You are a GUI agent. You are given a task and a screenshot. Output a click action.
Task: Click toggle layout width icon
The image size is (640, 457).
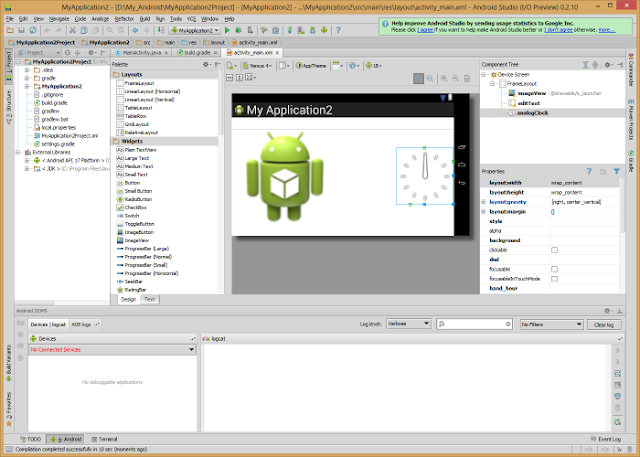click(x=229, y=78)
